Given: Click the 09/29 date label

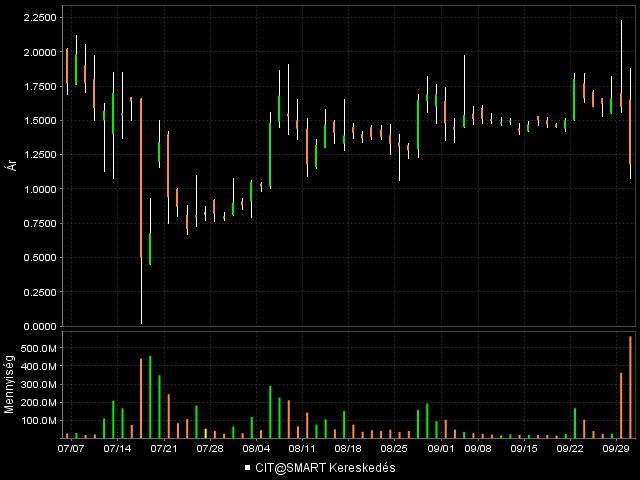Looking at the screenshot, I should (616, 449).
